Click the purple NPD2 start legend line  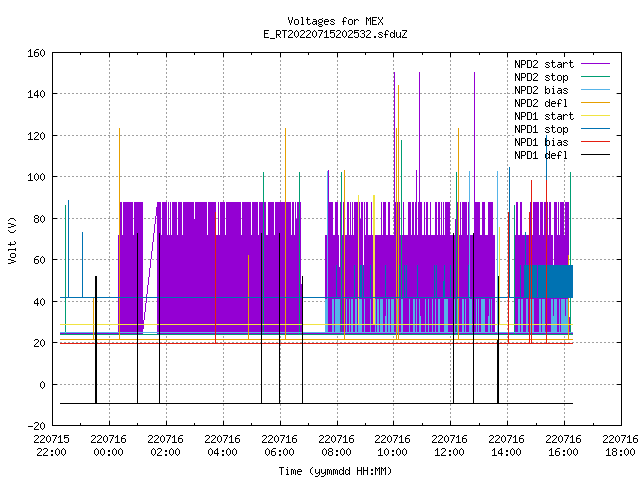(595, 64)
